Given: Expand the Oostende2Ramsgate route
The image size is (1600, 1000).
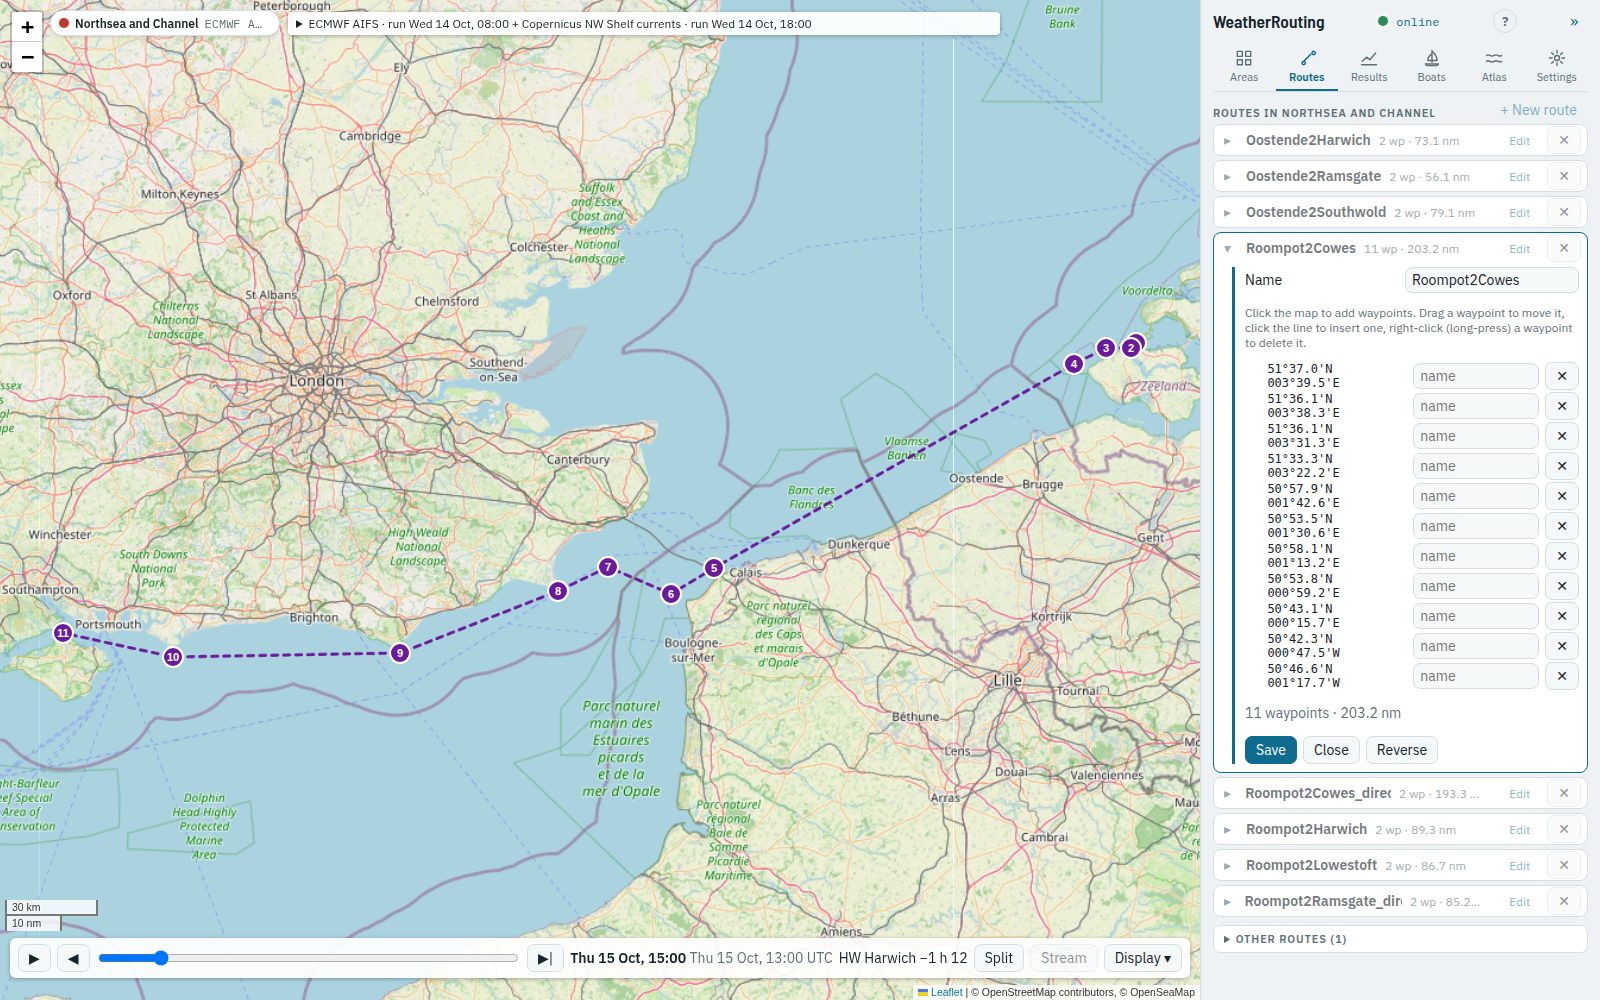Looking at the screenshot, I should [x=1228, y=177].
